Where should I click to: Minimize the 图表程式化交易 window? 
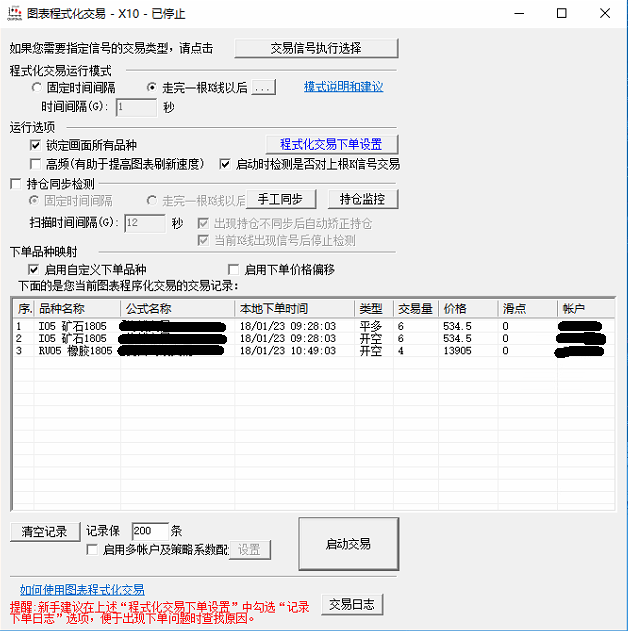[519, 14]
